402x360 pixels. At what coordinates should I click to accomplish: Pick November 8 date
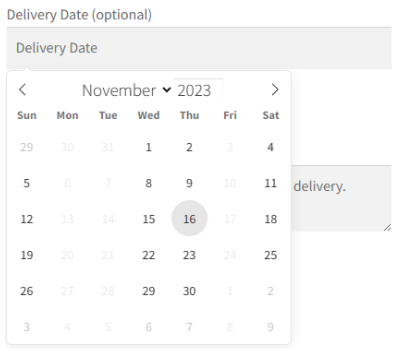click(x=149, y=183)
